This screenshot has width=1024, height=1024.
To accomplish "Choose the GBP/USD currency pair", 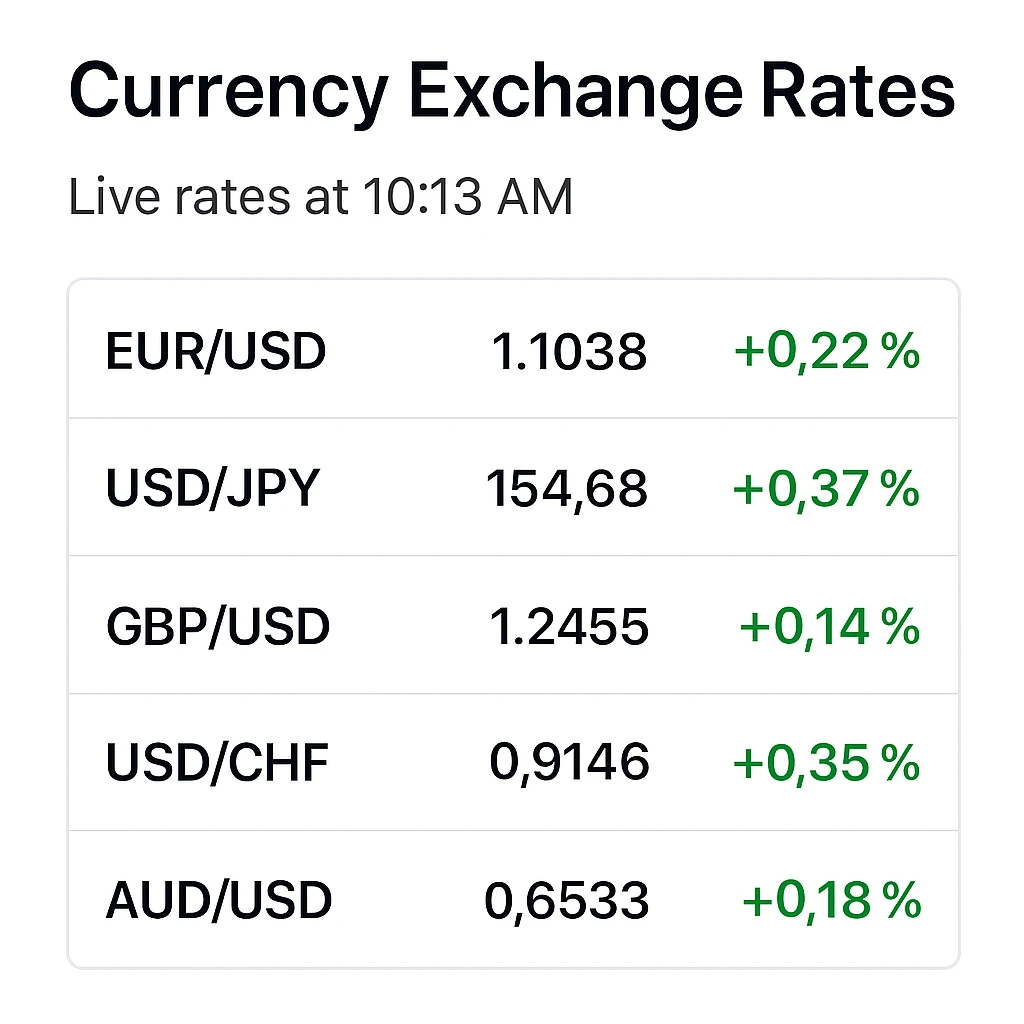I will pyautogui.click(x=217, y=627).
